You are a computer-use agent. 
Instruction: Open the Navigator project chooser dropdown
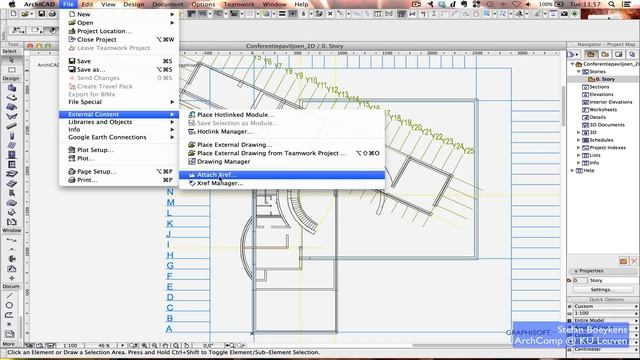(x=573, y=54)
